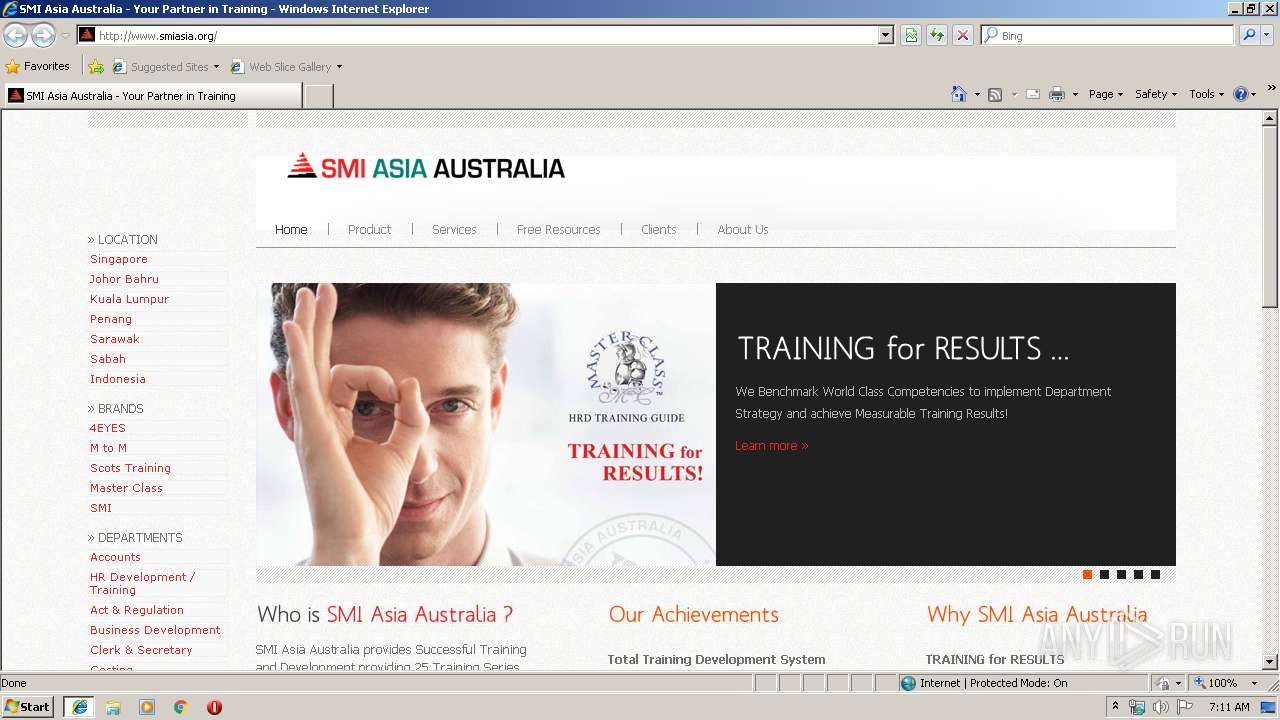Select the fifth slideshow dot

pos(1155,574)
